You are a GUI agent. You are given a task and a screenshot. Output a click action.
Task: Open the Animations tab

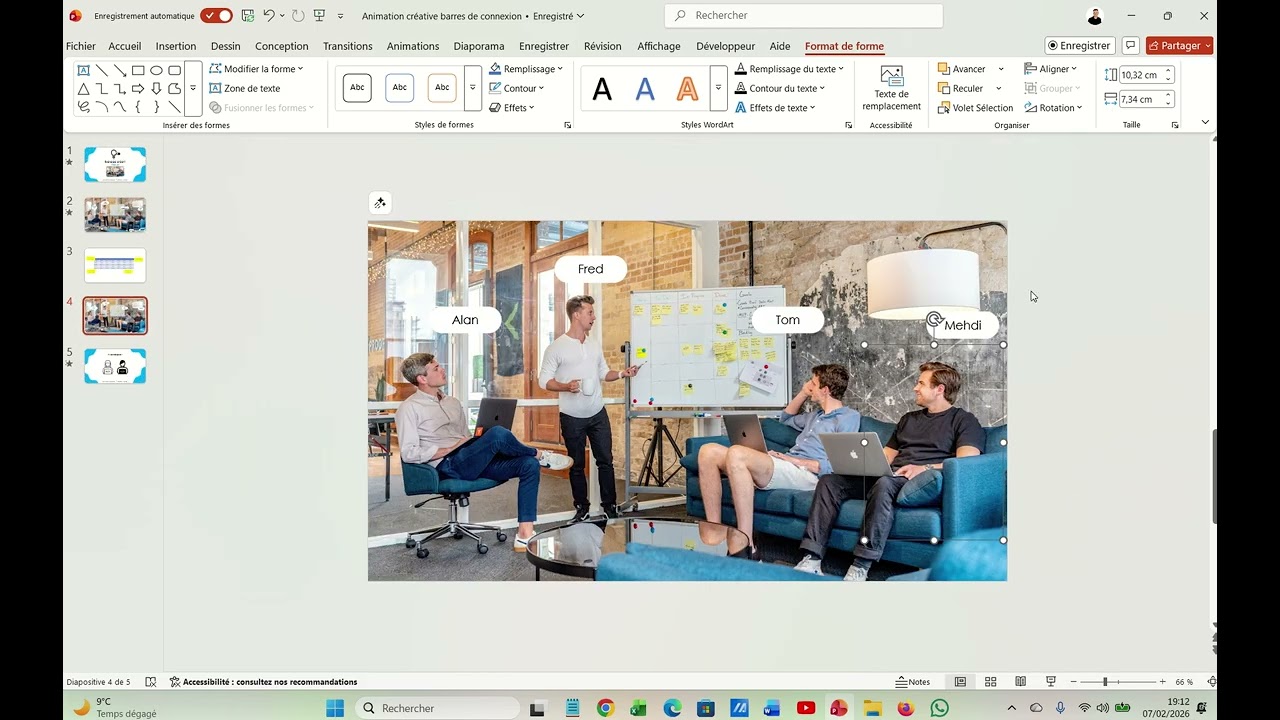point(413,46)
